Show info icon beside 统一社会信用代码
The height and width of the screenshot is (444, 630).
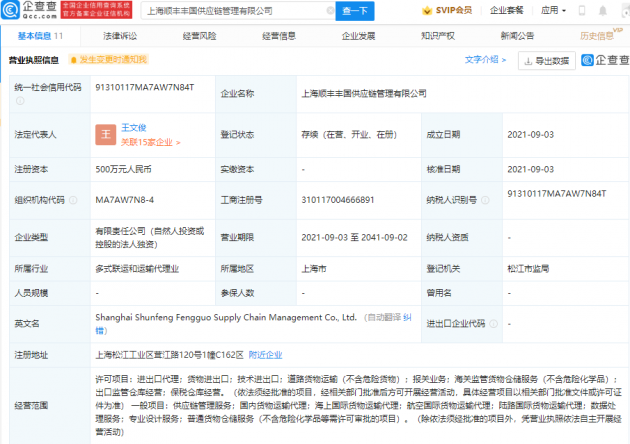pos(20,100)
